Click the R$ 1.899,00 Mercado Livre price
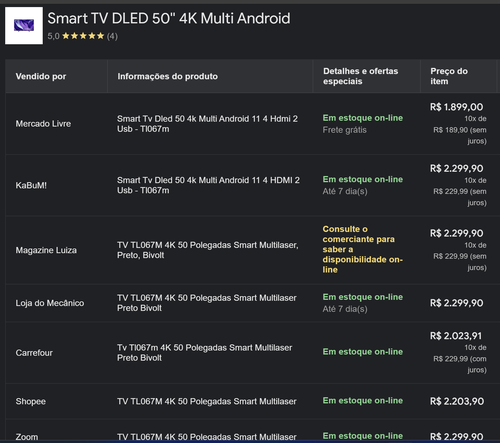The height and width of the screenshot is (443, 500). 456,107
